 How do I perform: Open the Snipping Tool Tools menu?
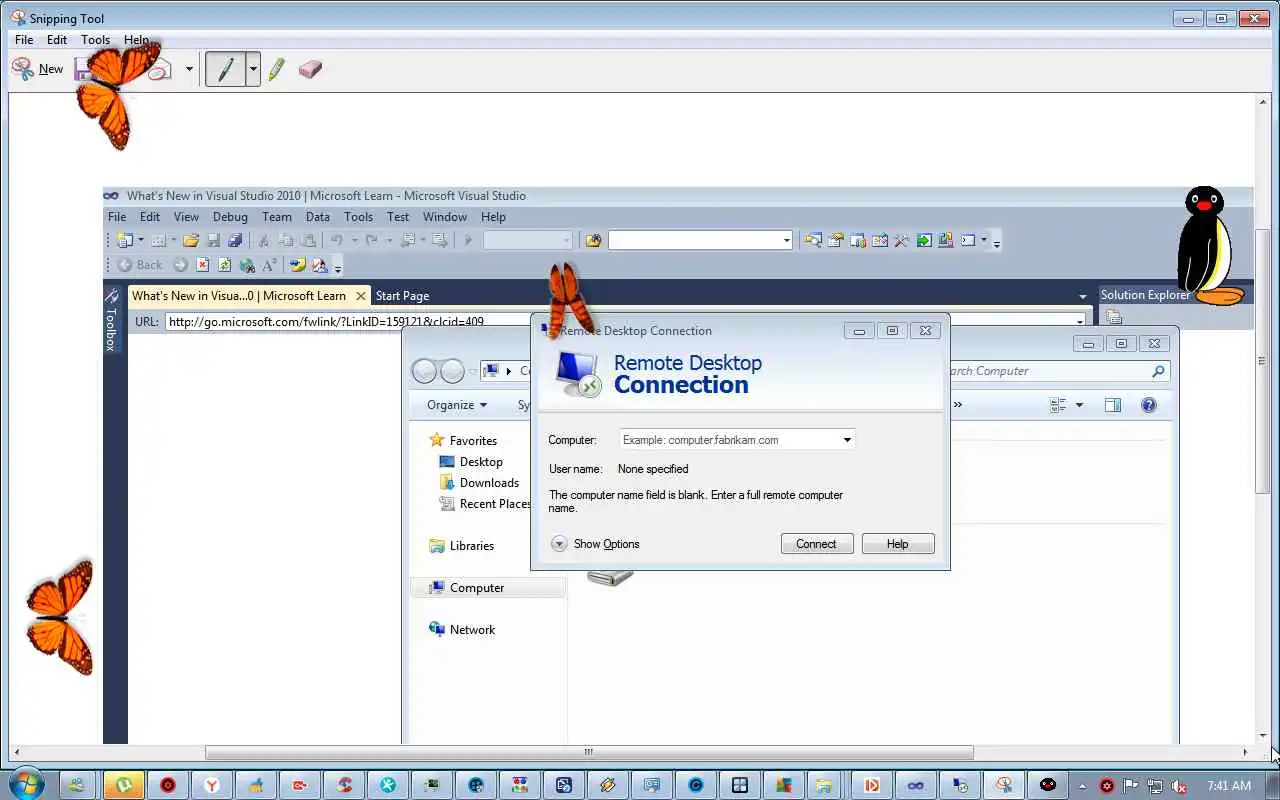[96, 40]
